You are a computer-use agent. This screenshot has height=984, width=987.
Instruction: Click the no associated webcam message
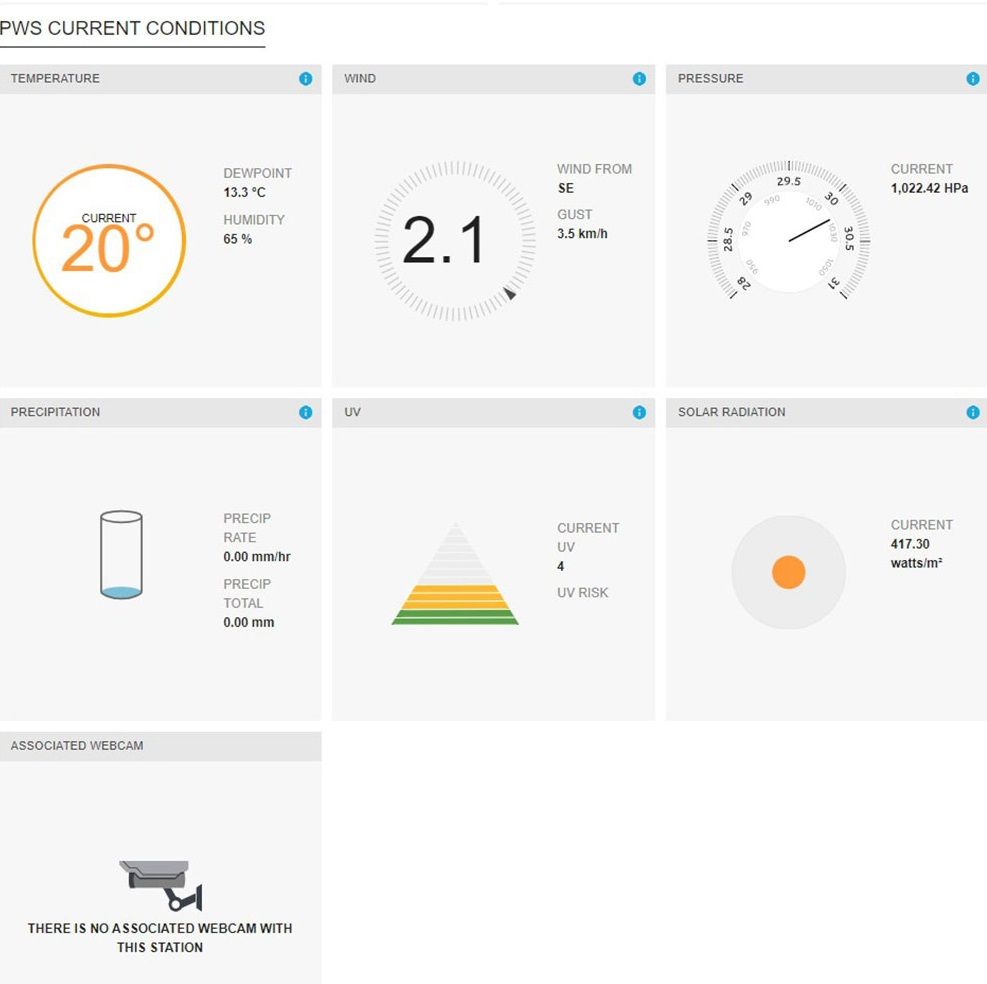(x=160, y=937)
